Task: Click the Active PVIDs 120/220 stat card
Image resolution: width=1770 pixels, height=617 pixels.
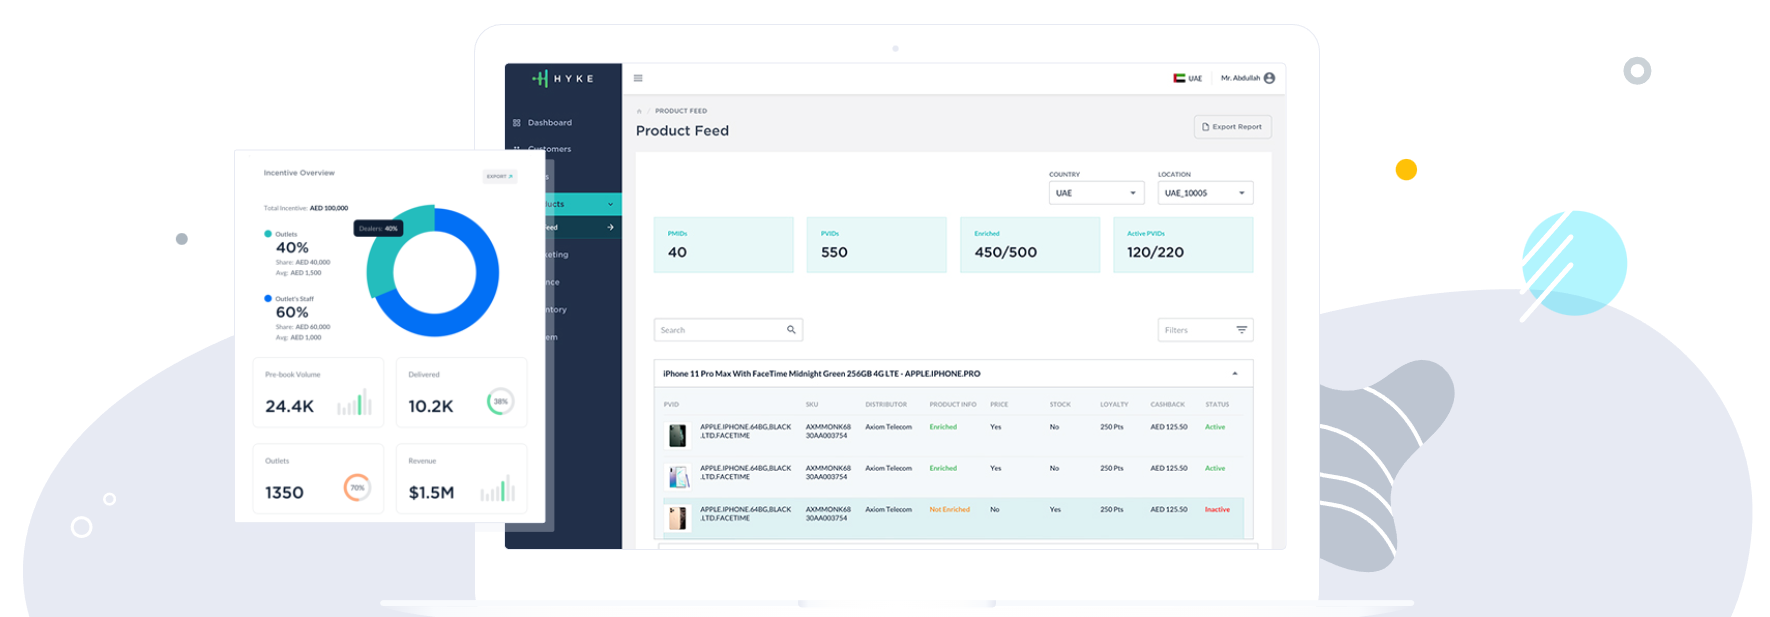Action: pos(1183,245)
